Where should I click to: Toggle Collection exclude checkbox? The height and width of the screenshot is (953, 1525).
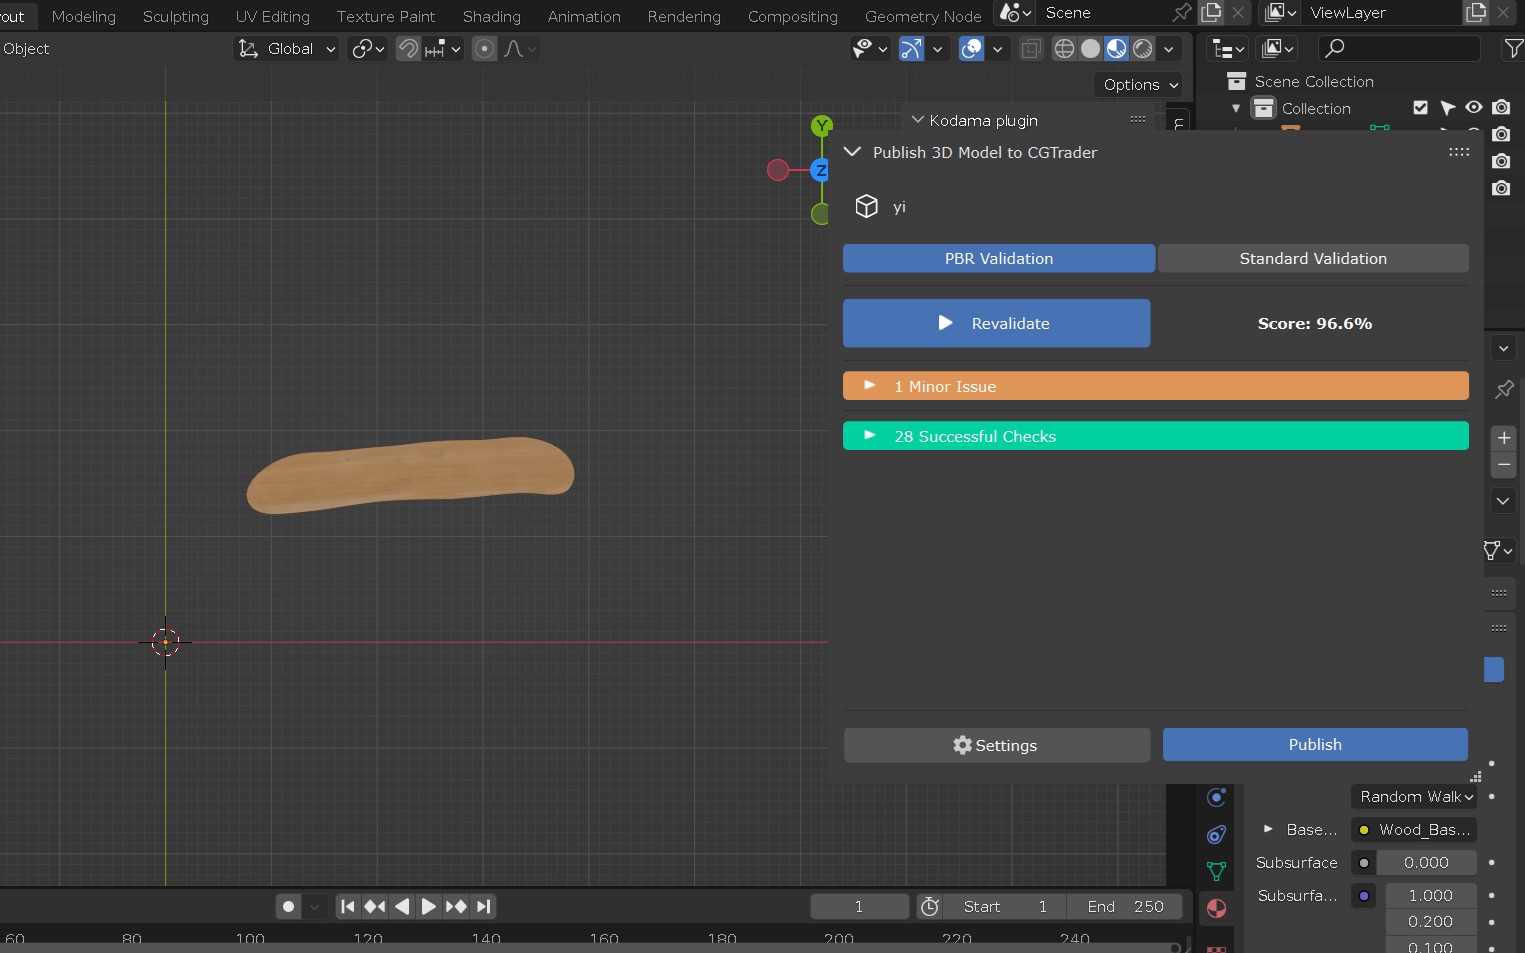point(1421,108)
